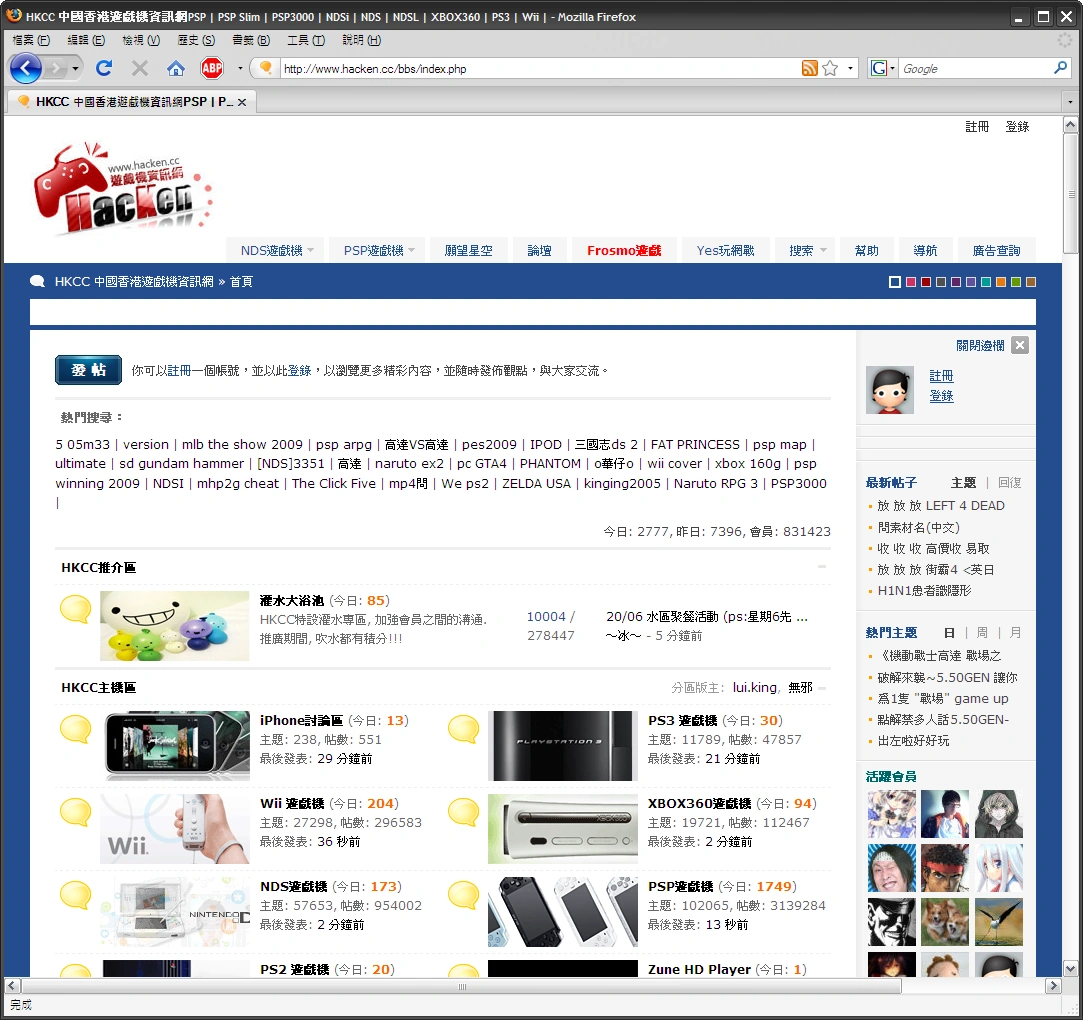1083x1020 pixels.
Task: Click the horizontal scrollbar right arrow
Action: (x=1053, y=985)
